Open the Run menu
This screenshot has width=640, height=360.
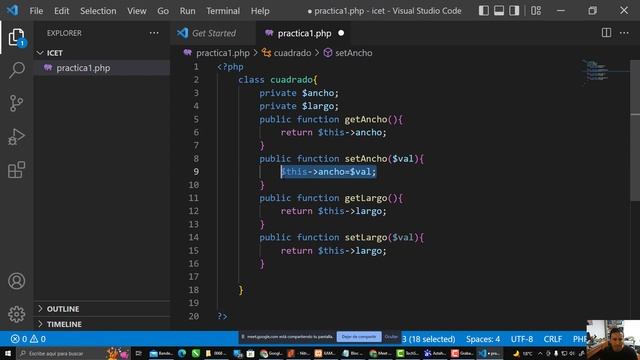point(187,11)
